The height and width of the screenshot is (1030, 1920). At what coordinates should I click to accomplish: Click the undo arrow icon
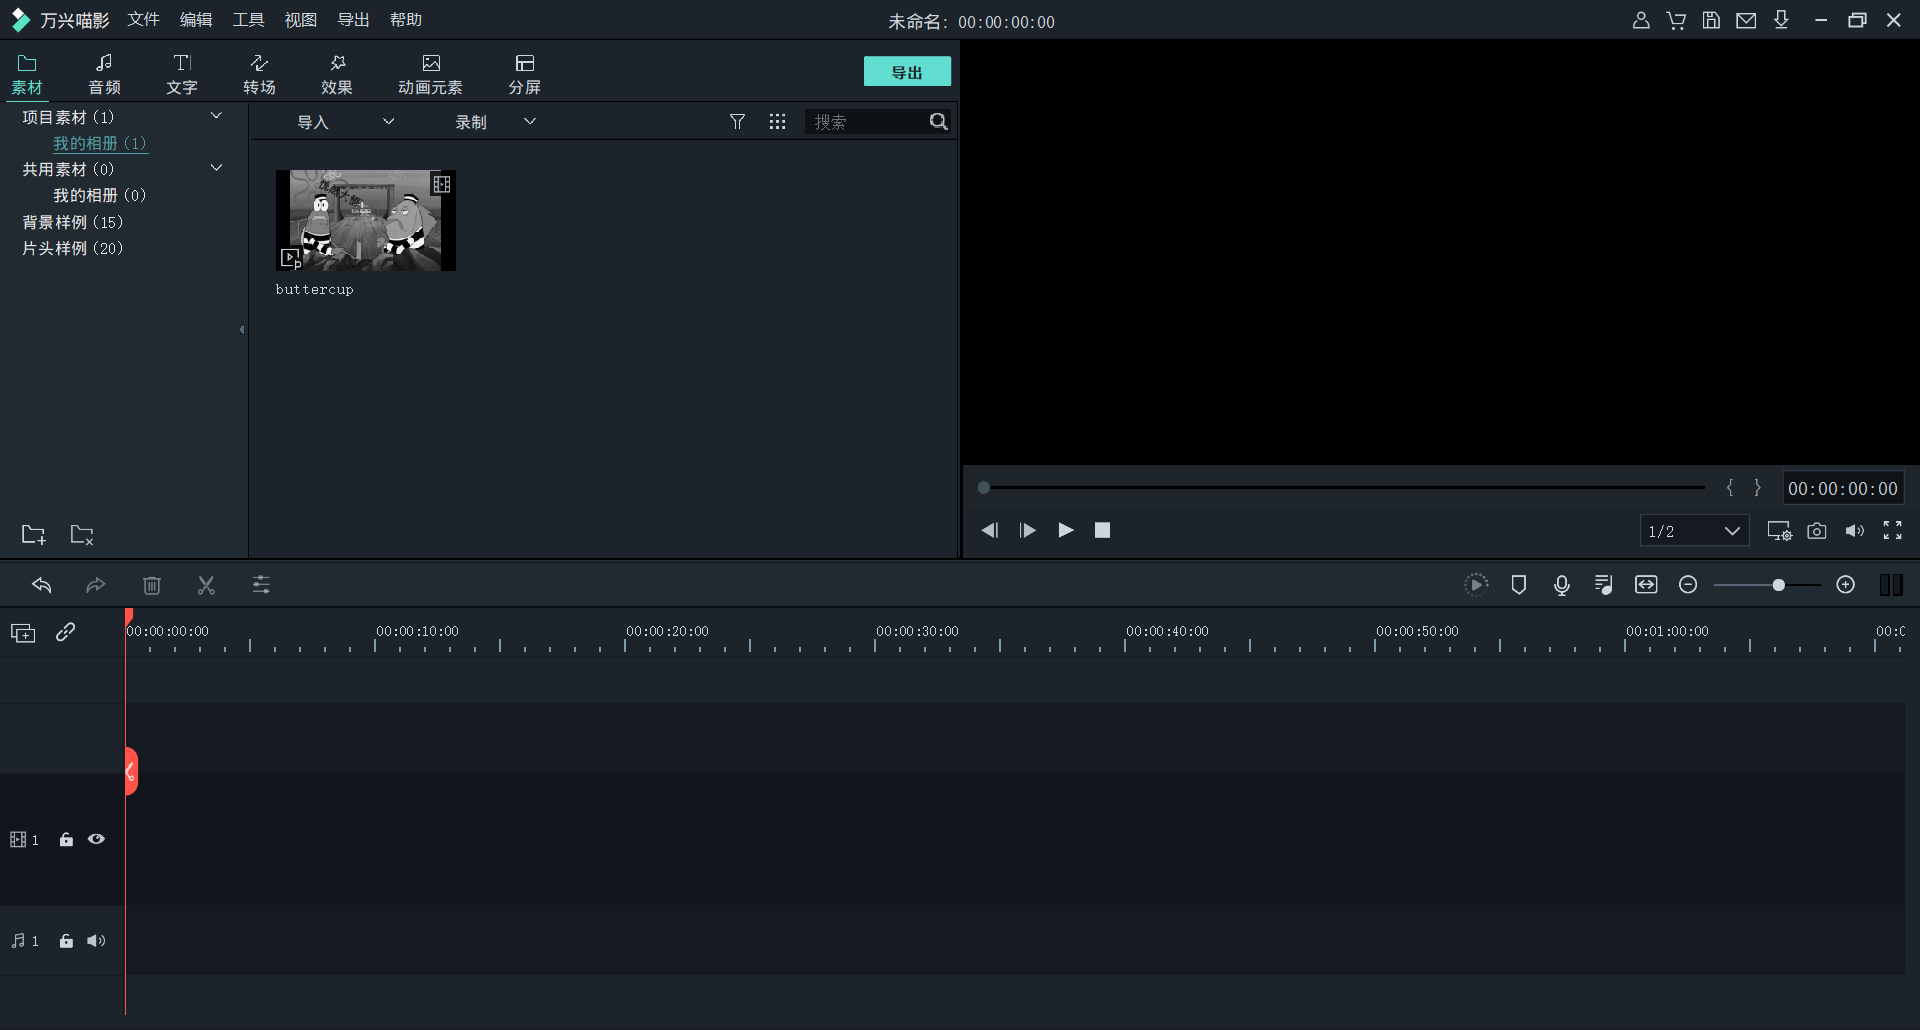pos(42,586)
